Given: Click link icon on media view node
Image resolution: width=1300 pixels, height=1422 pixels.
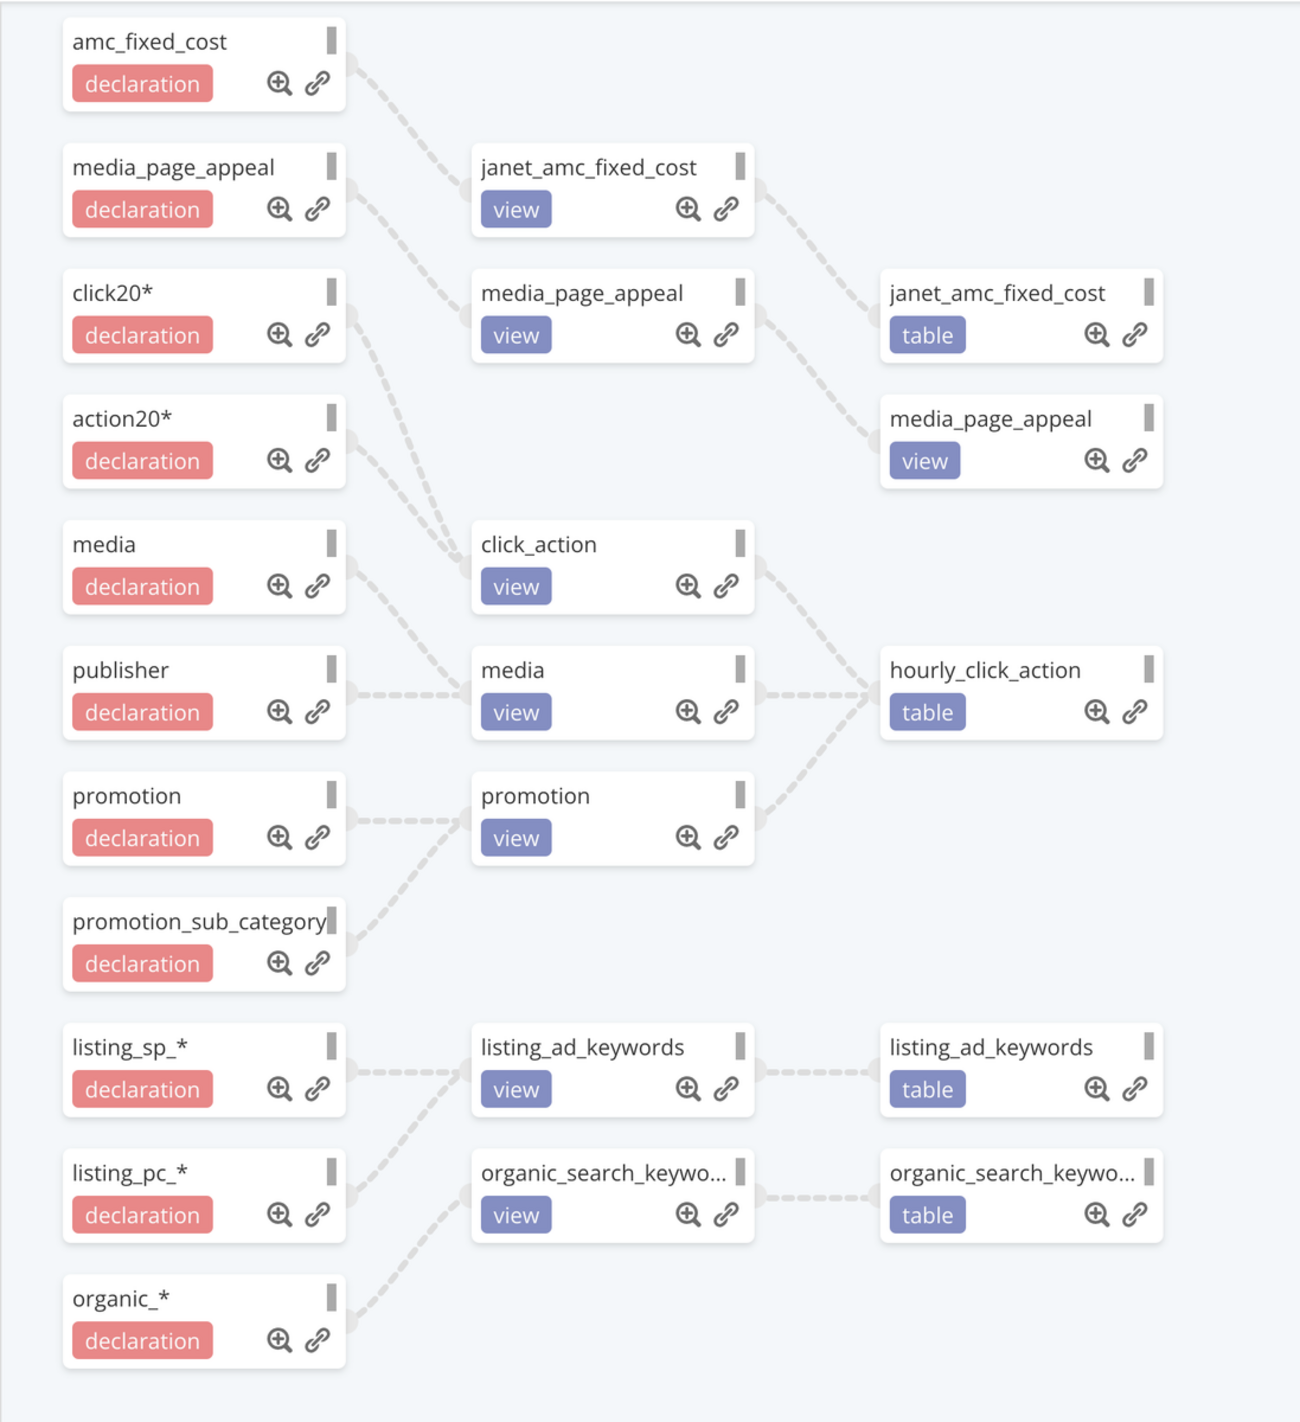Looking at the screenshot, I should (x=727, y=712).
